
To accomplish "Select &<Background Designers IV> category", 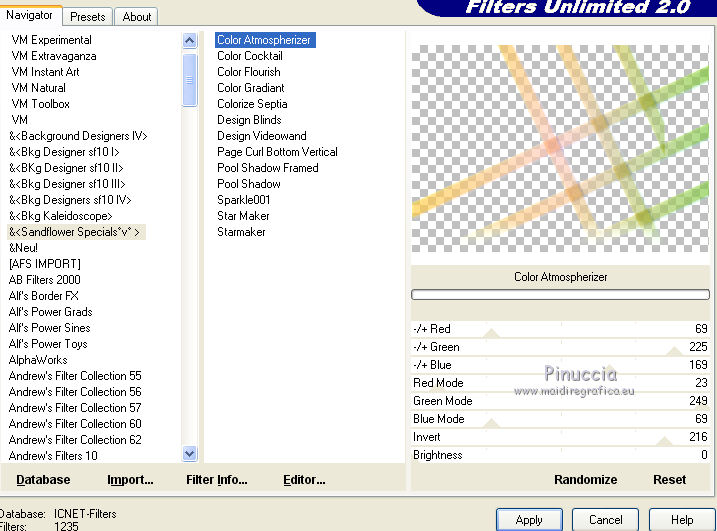I will (78, 136).
